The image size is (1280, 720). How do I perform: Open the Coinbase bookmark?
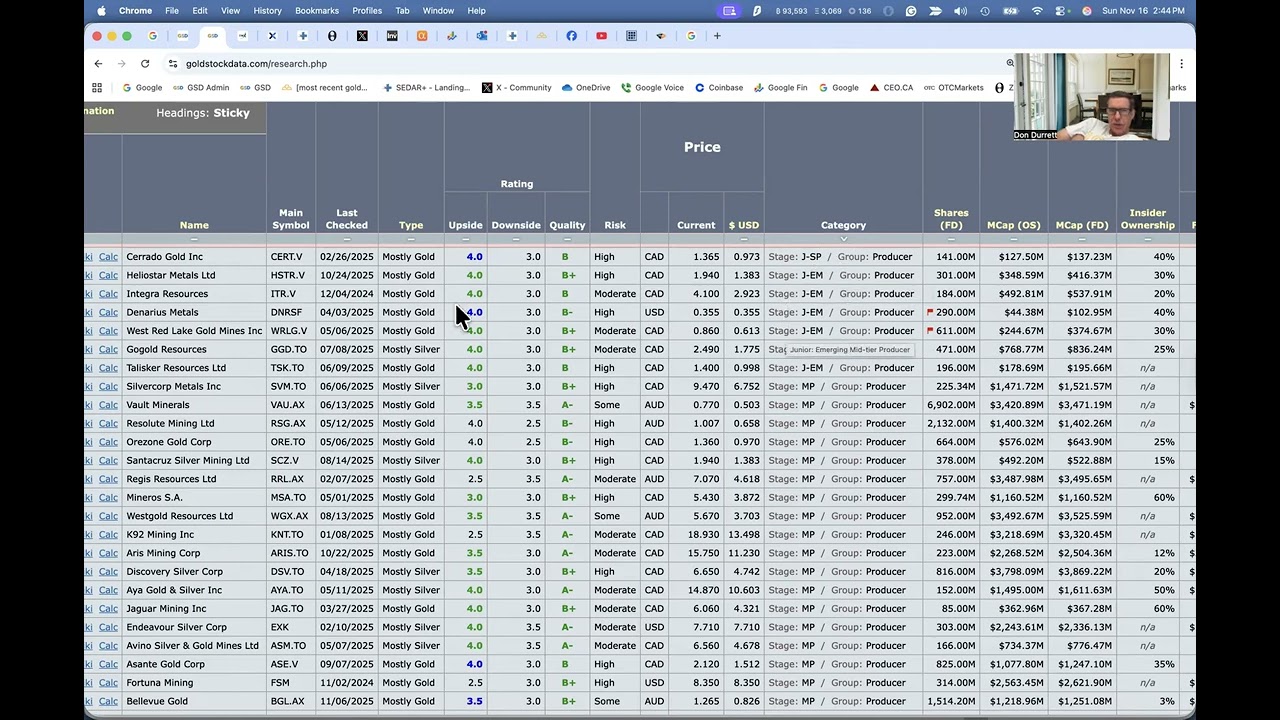[719, 88]
